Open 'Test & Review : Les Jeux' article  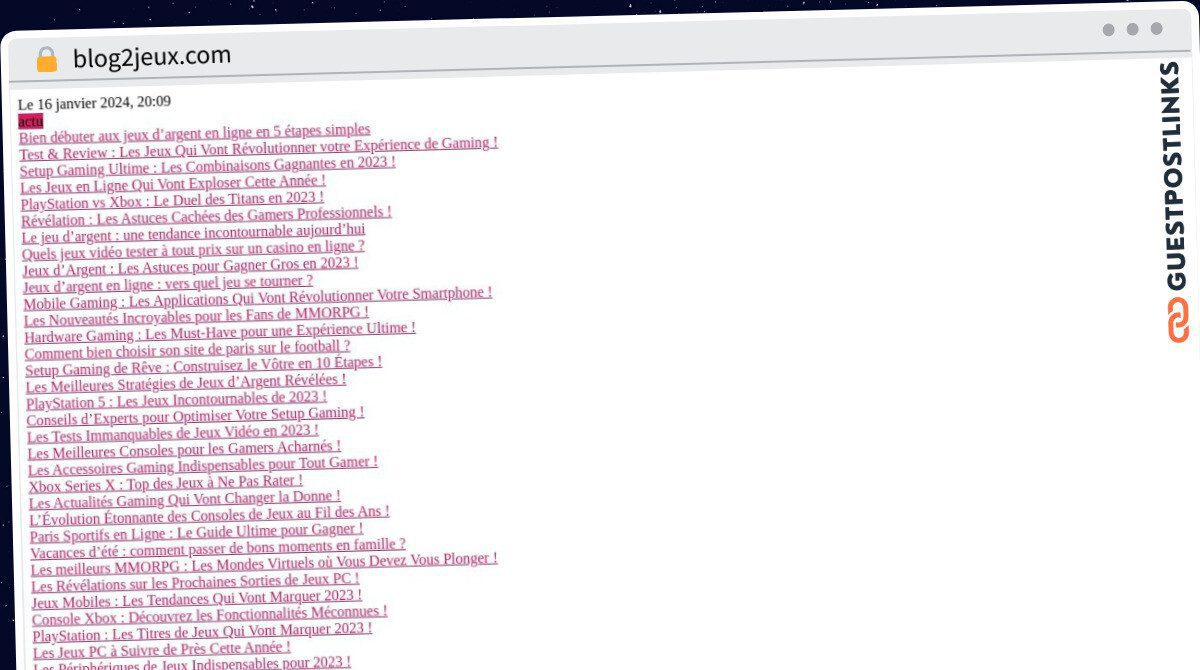pyautogui.click(x=259, y=149)
